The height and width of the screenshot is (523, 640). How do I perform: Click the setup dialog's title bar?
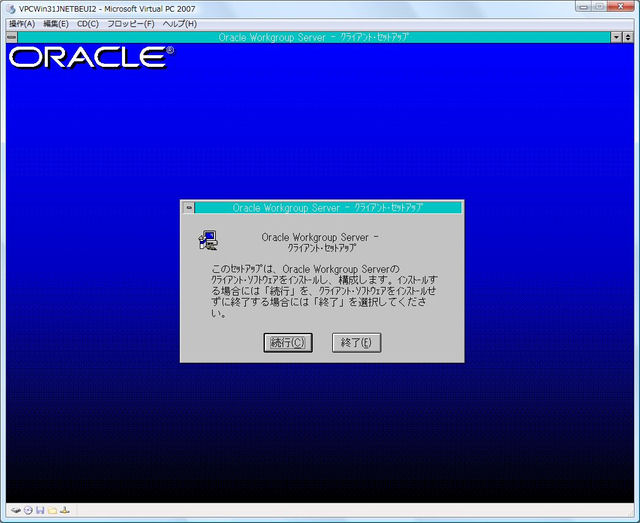coord(328,207)
